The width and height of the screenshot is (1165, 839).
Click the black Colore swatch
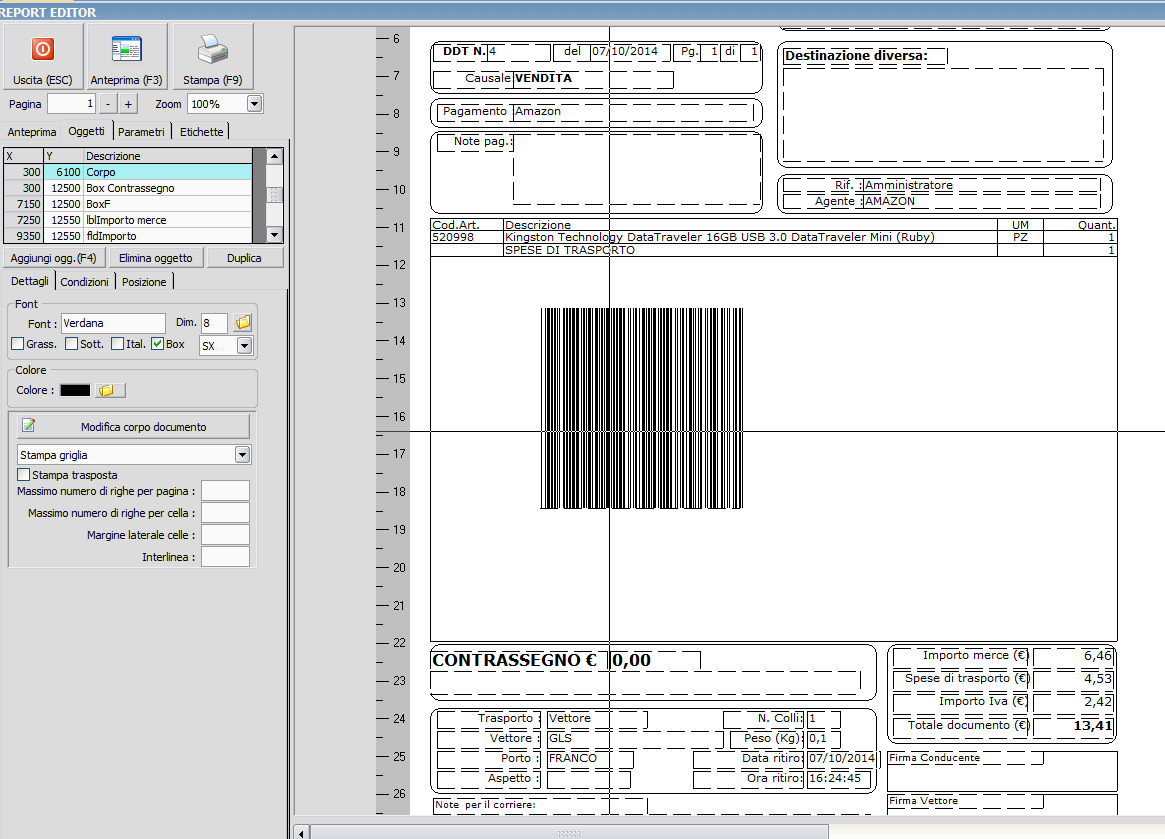[75, 390]
